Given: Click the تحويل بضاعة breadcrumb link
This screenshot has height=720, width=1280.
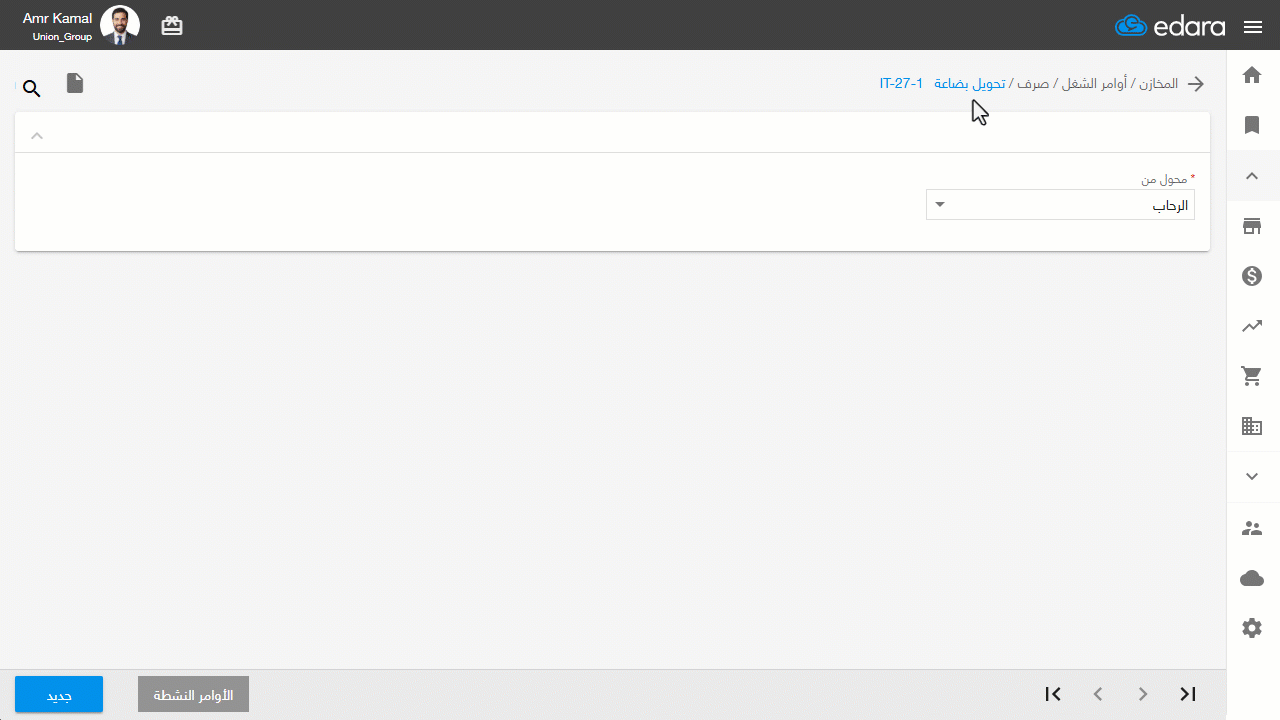Looking at the screenshot, I should click(x=970, y=84).
